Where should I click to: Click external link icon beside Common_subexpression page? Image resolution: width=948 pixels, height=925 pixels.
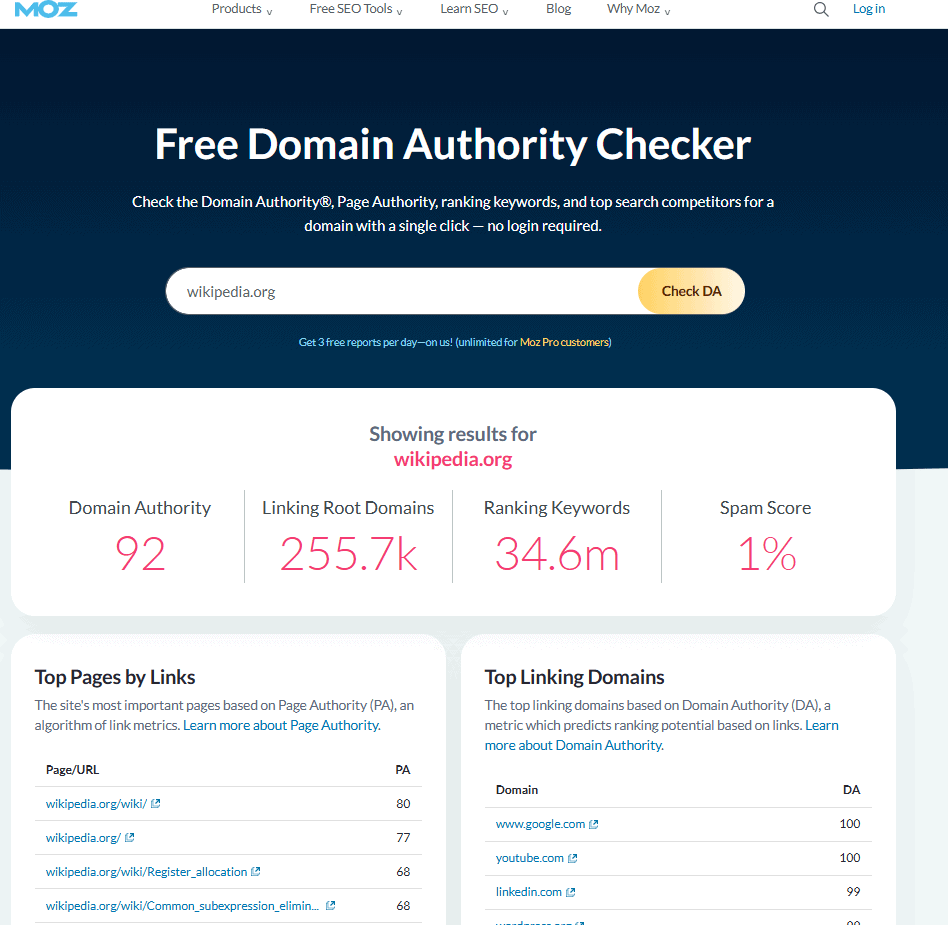(332, 905)
